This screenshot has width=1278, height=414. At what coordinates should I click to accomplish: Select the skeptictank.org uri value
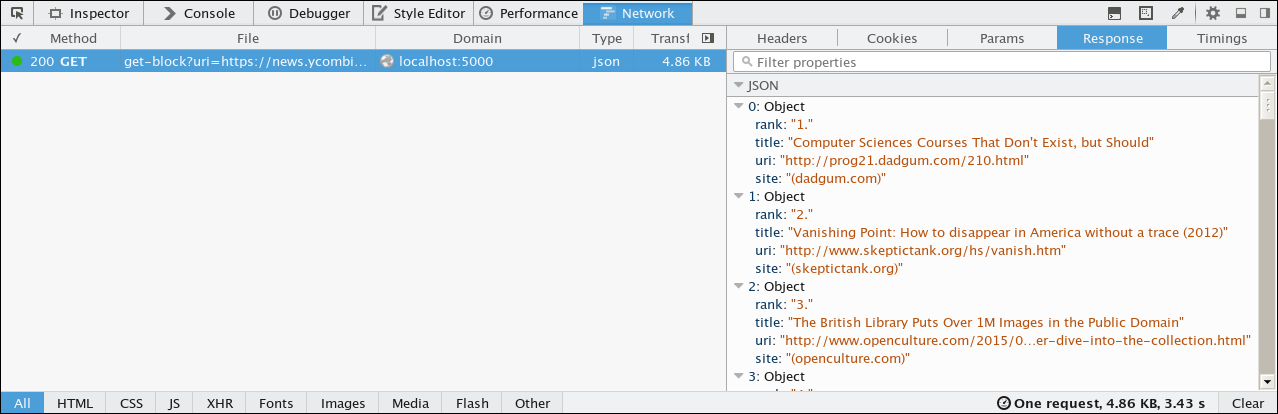pyautogui.click(x=923, y=250)
